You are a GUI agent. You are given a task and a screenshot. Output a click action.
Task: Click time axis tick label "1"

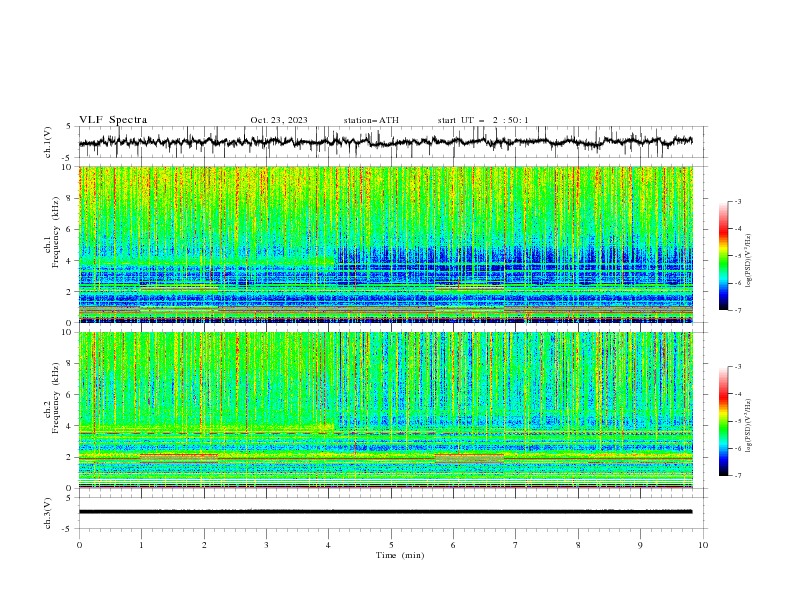[x=141, y=545]
